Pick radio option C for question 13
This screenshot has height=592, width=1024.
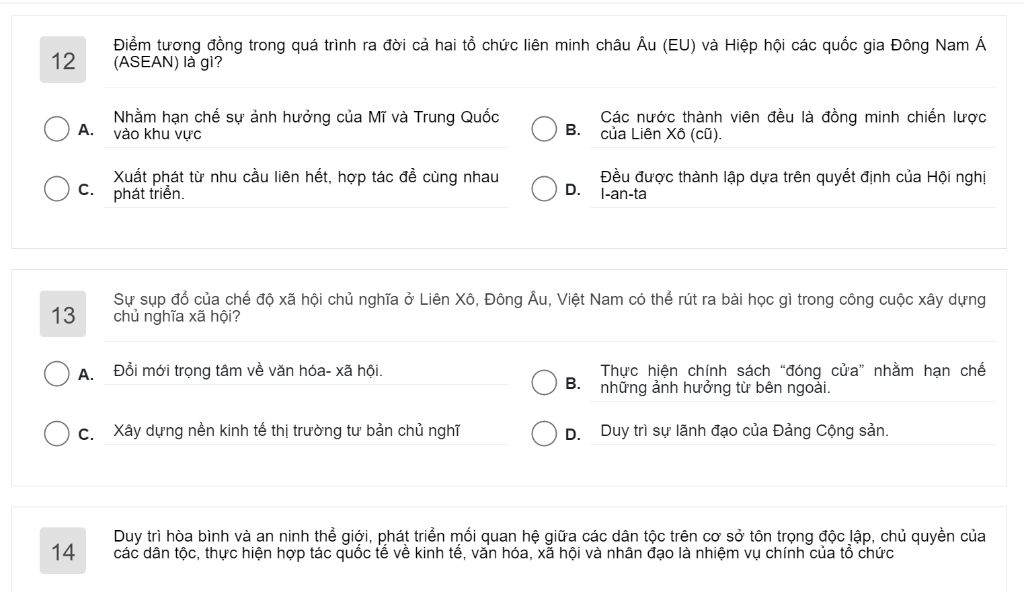(x=57, y=433)
